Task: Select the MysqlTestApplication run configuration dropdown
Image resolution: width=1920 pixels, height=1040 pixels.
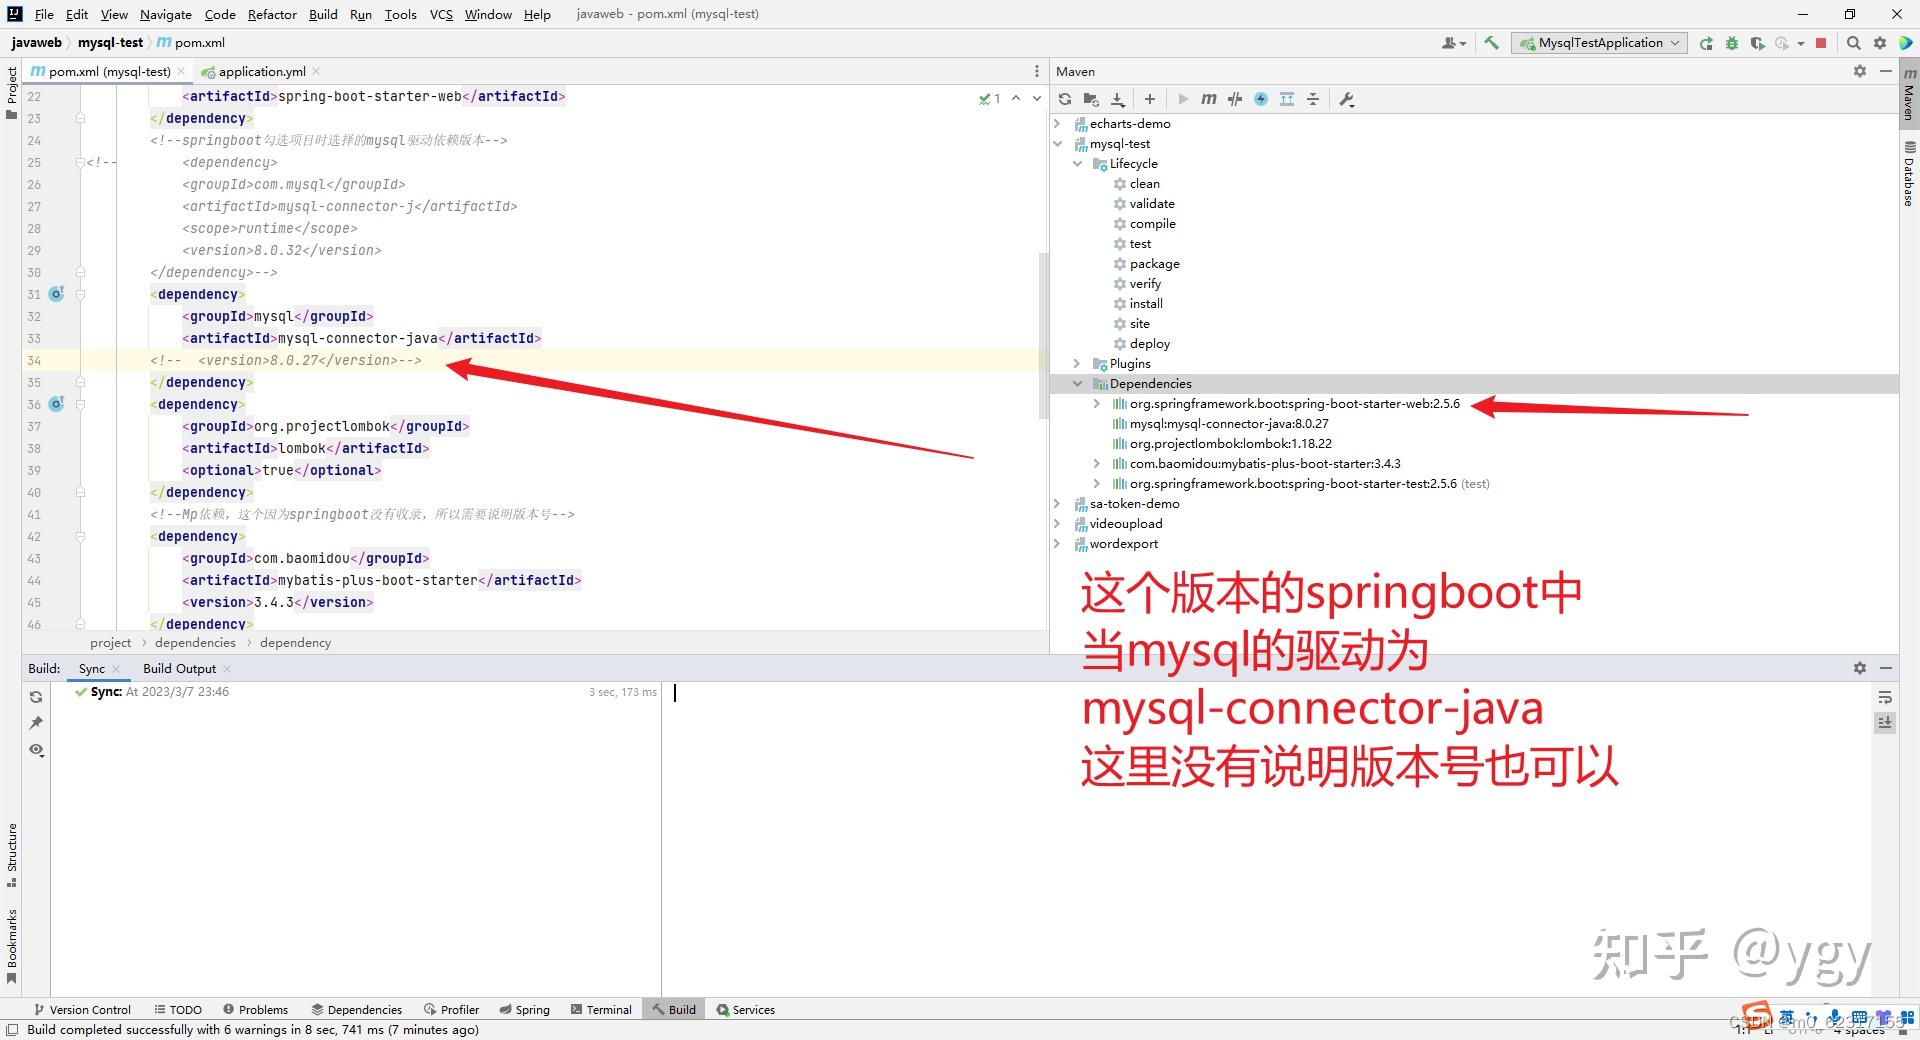Action: 1597,42
